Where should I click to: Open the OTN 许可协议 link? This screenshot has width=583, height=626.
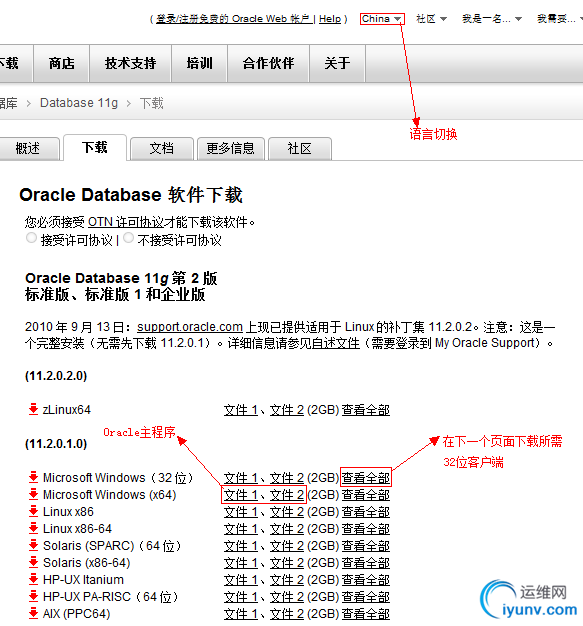[126, 222]
